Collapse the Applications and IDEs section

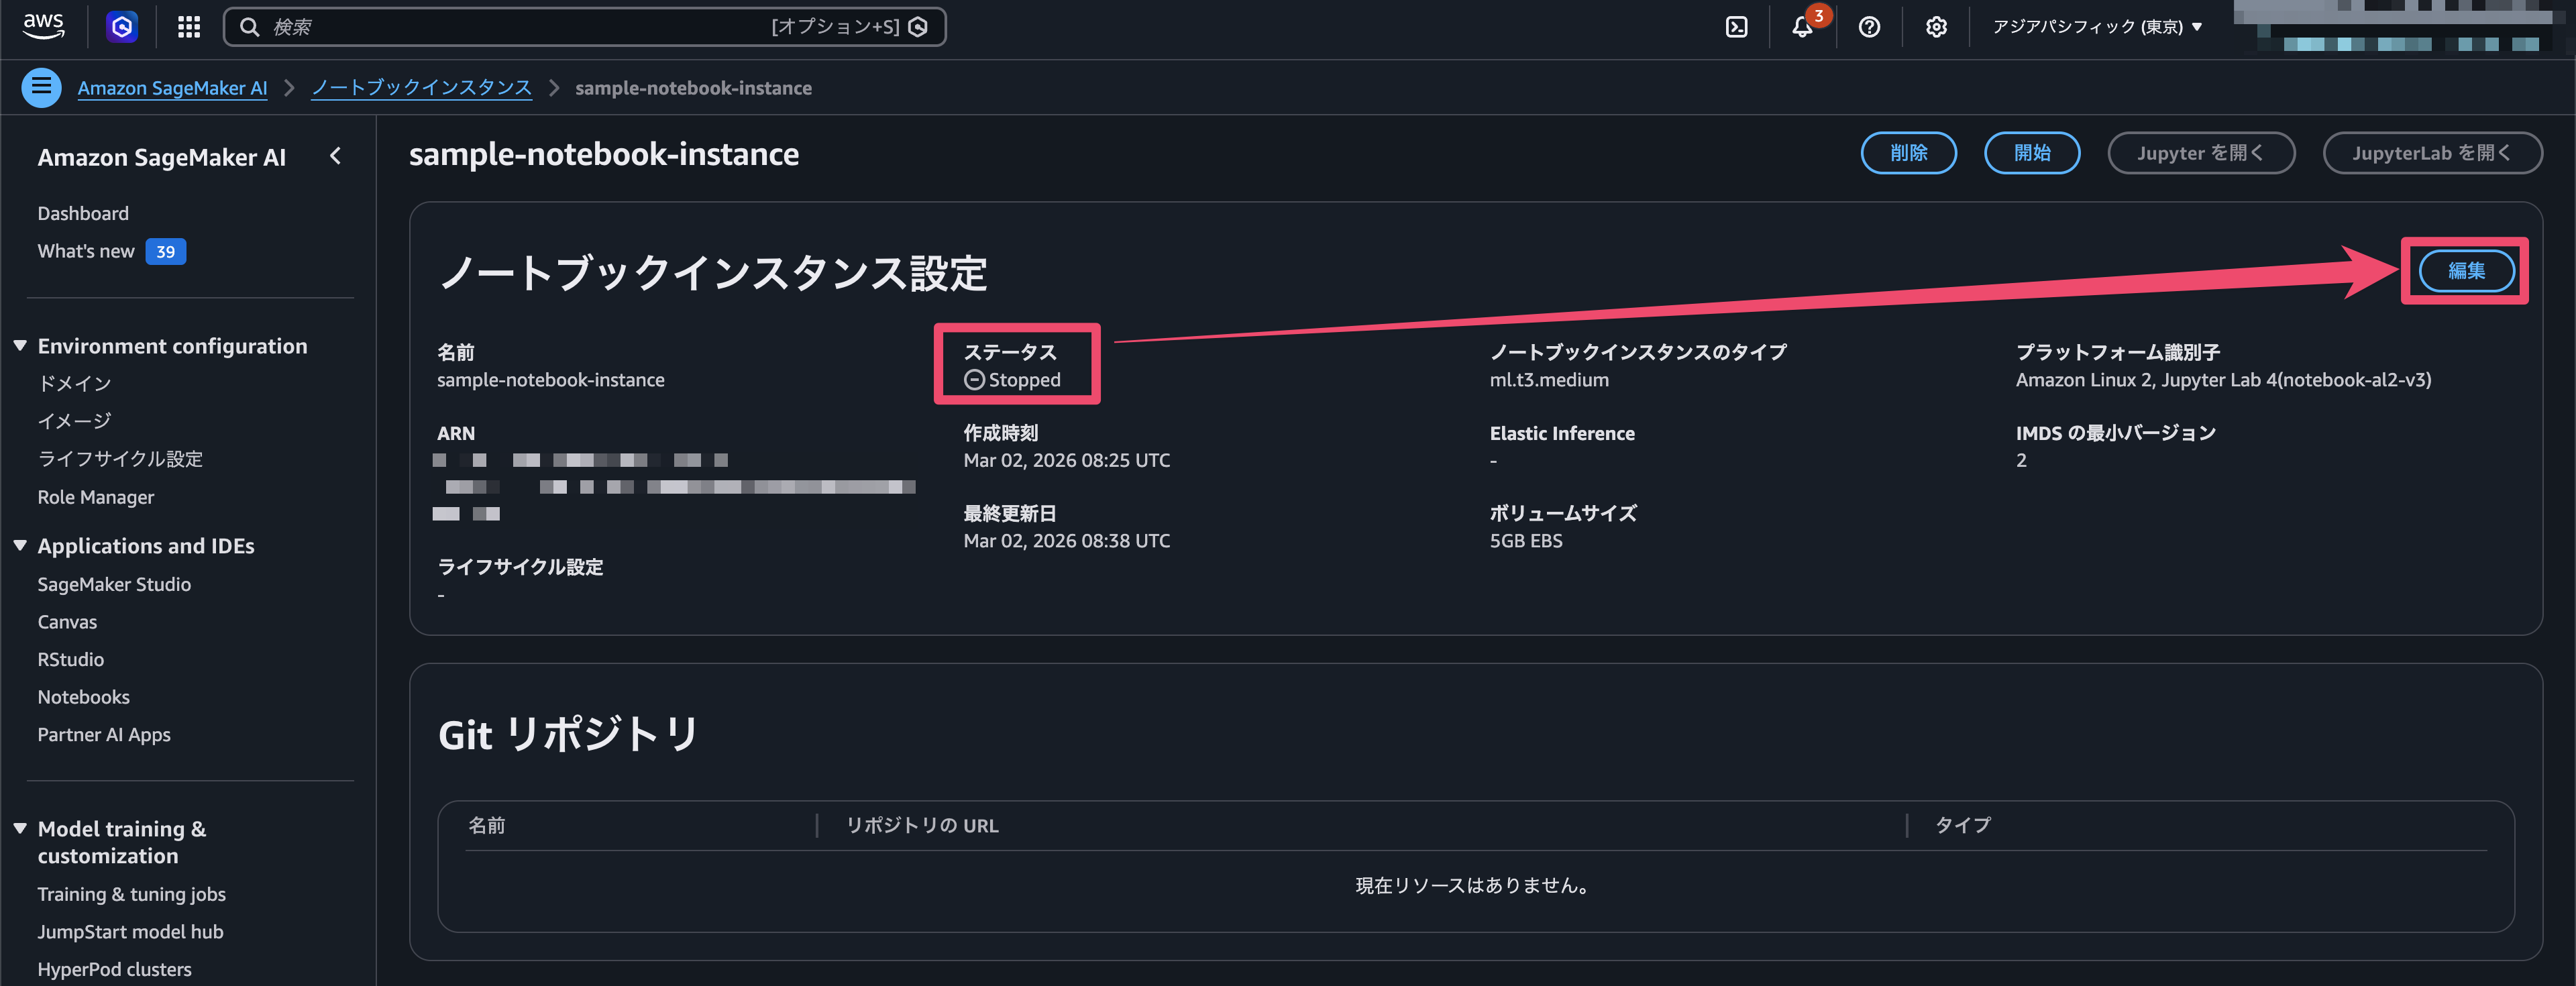pos(20,545)
